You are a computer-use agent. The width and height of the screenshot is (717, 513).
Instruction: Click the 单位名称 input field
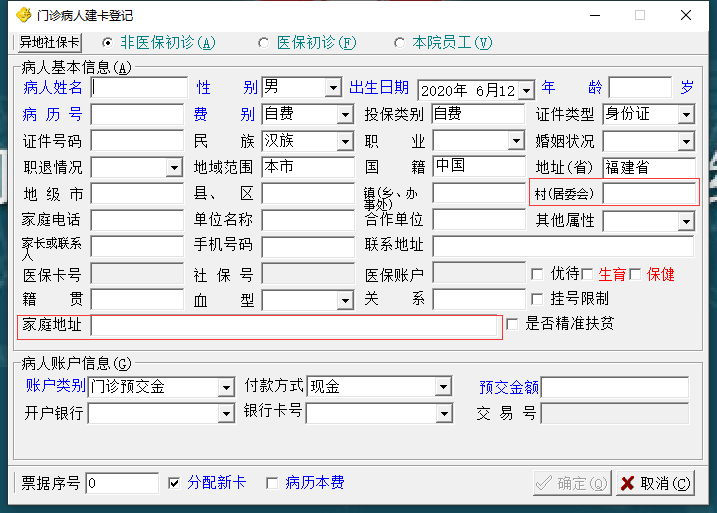click(308, 220)
